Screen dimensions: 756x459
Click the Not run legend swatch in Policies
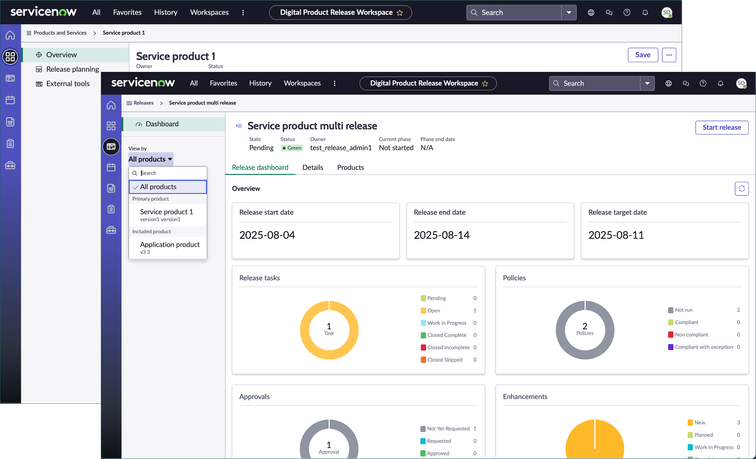671,310
